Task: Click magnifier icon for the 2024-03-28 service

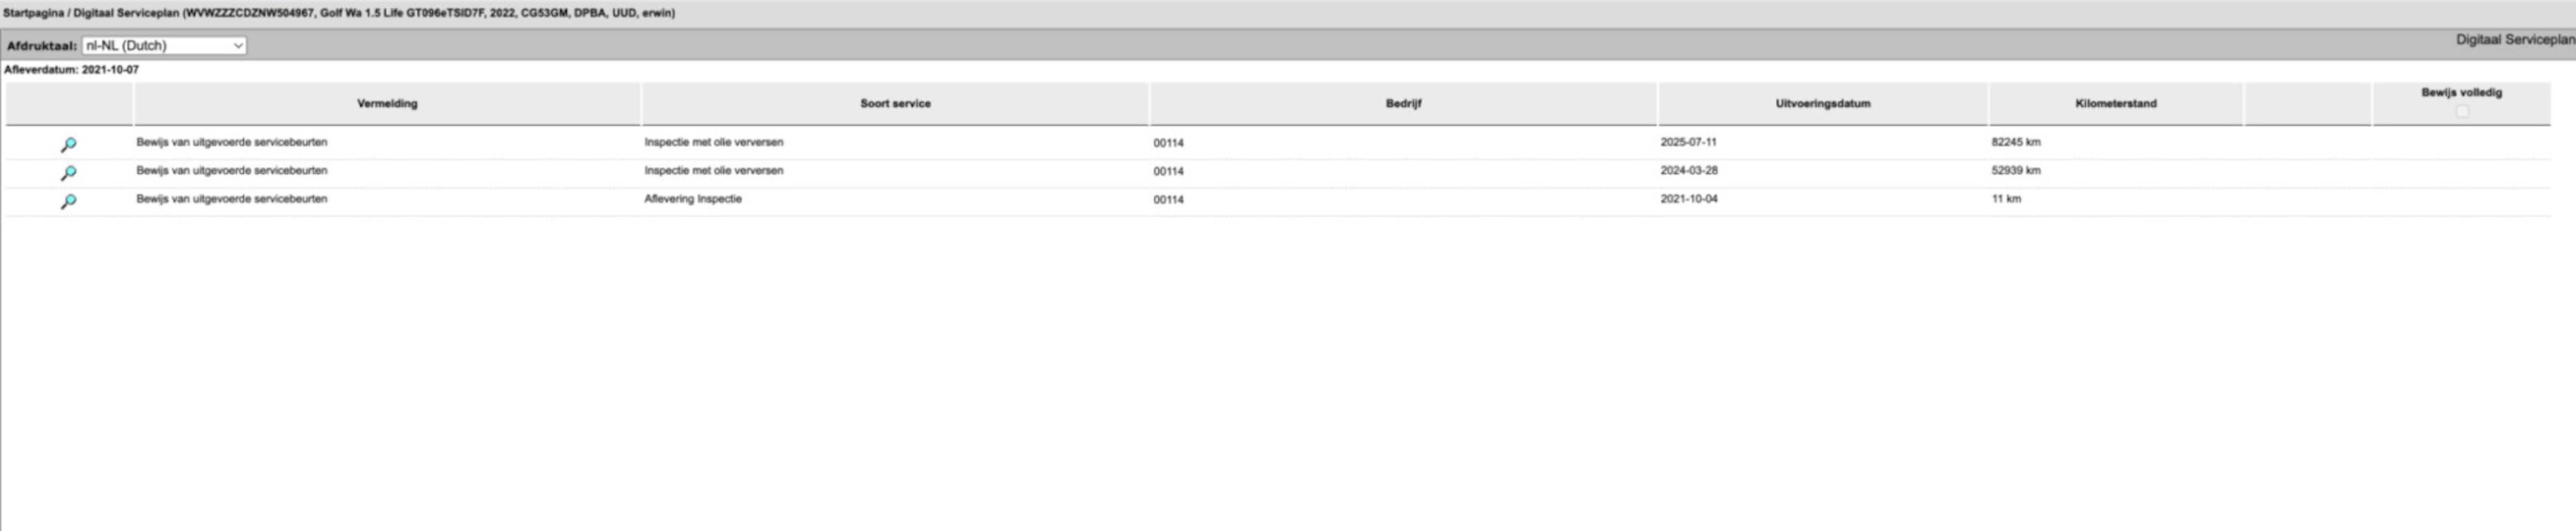Action: click(x=68, y=173)
